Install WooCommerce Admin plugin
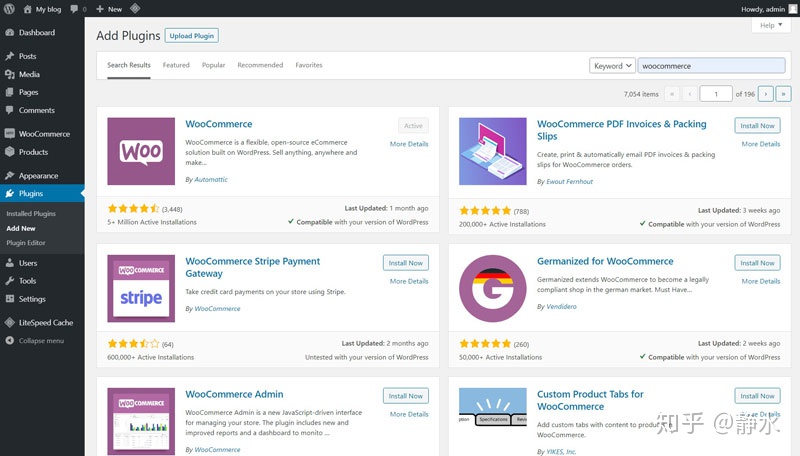Image resolution: width=800 pixels, height=456 pixels. [406, 396]
